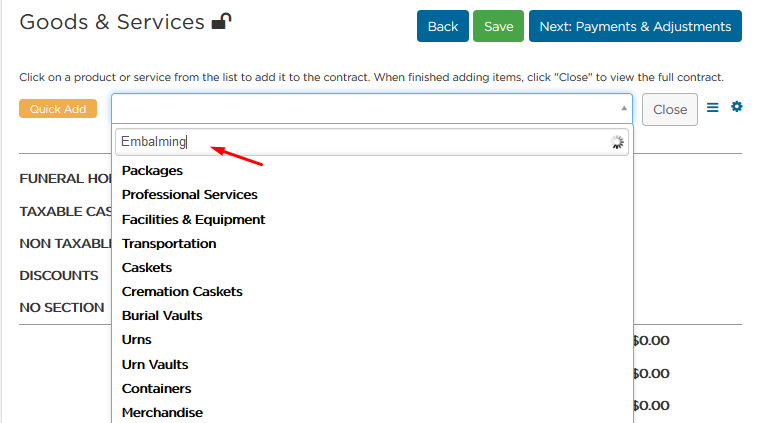Select Professional Services category
Viewport: 758px width, 423px height.
click(190, 195)
